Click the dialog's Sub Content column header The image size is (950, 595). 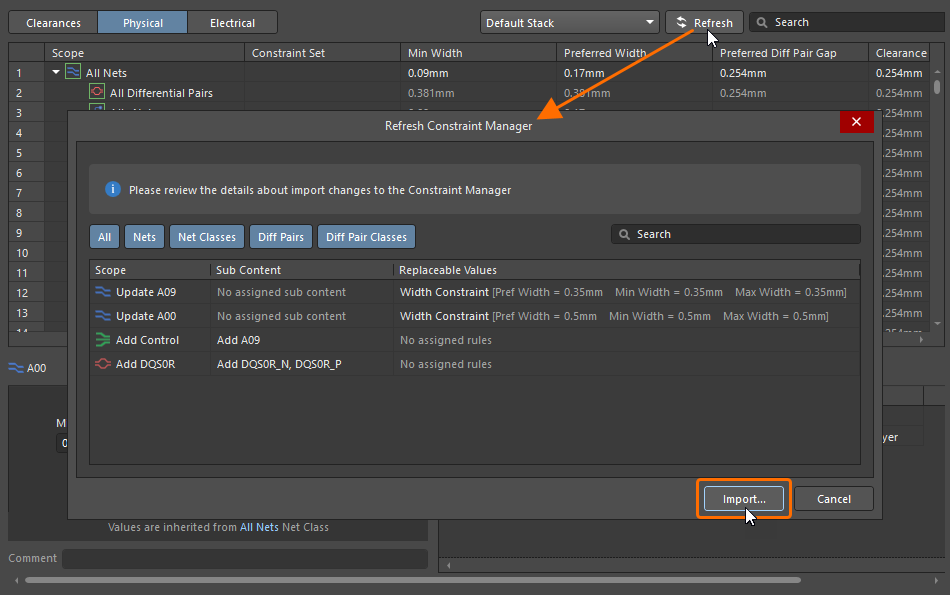tap(301, 270)
